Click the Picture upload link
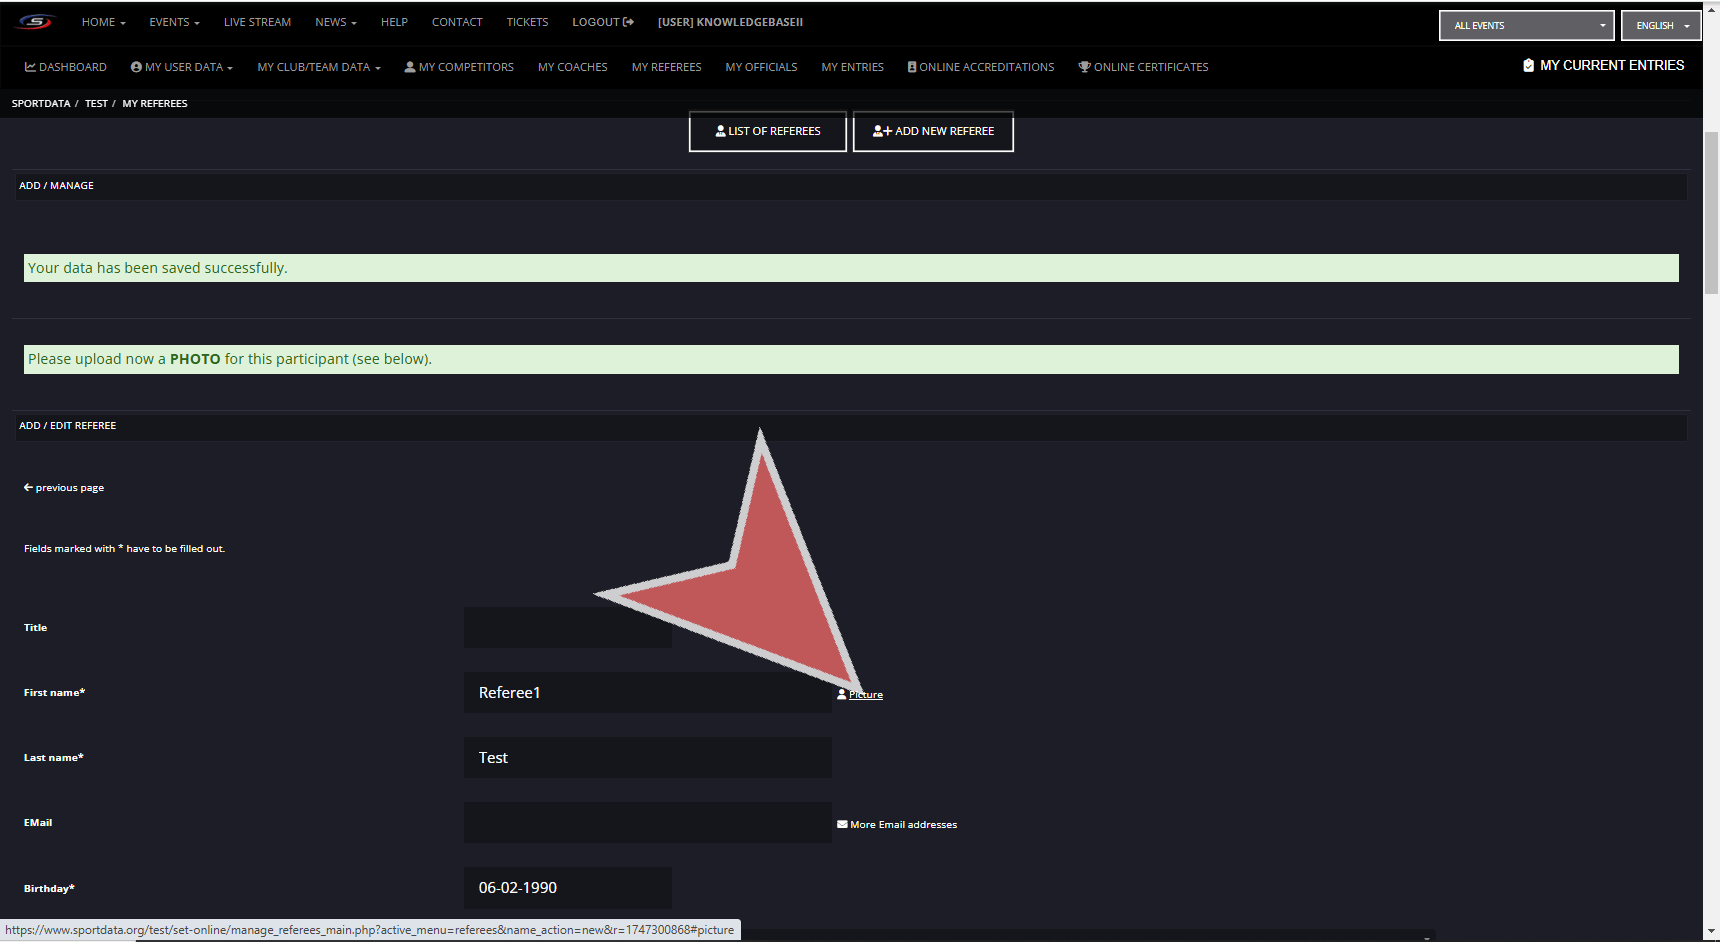This screenshot has height=942, width=1721. (x=865, y=695)
